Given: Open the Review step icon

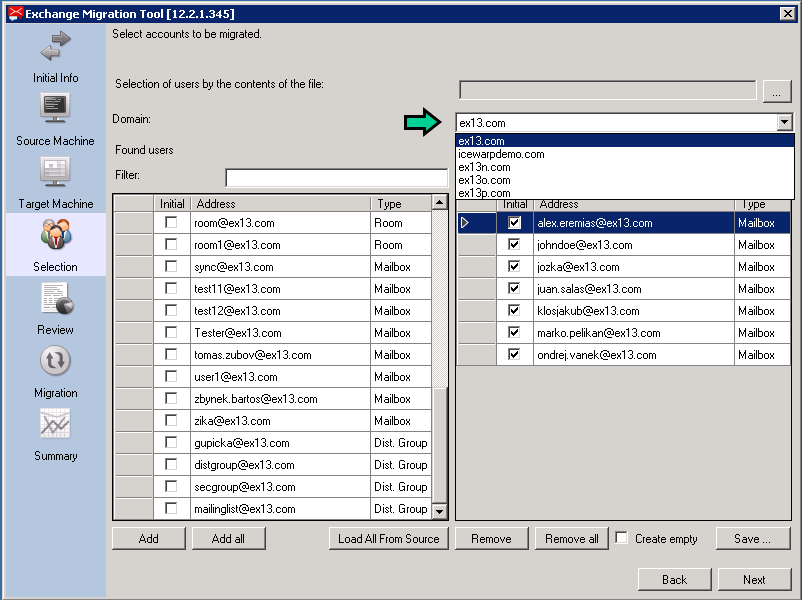Looking at the screenshot, I should pyautogui.click(x=56, y=298).
